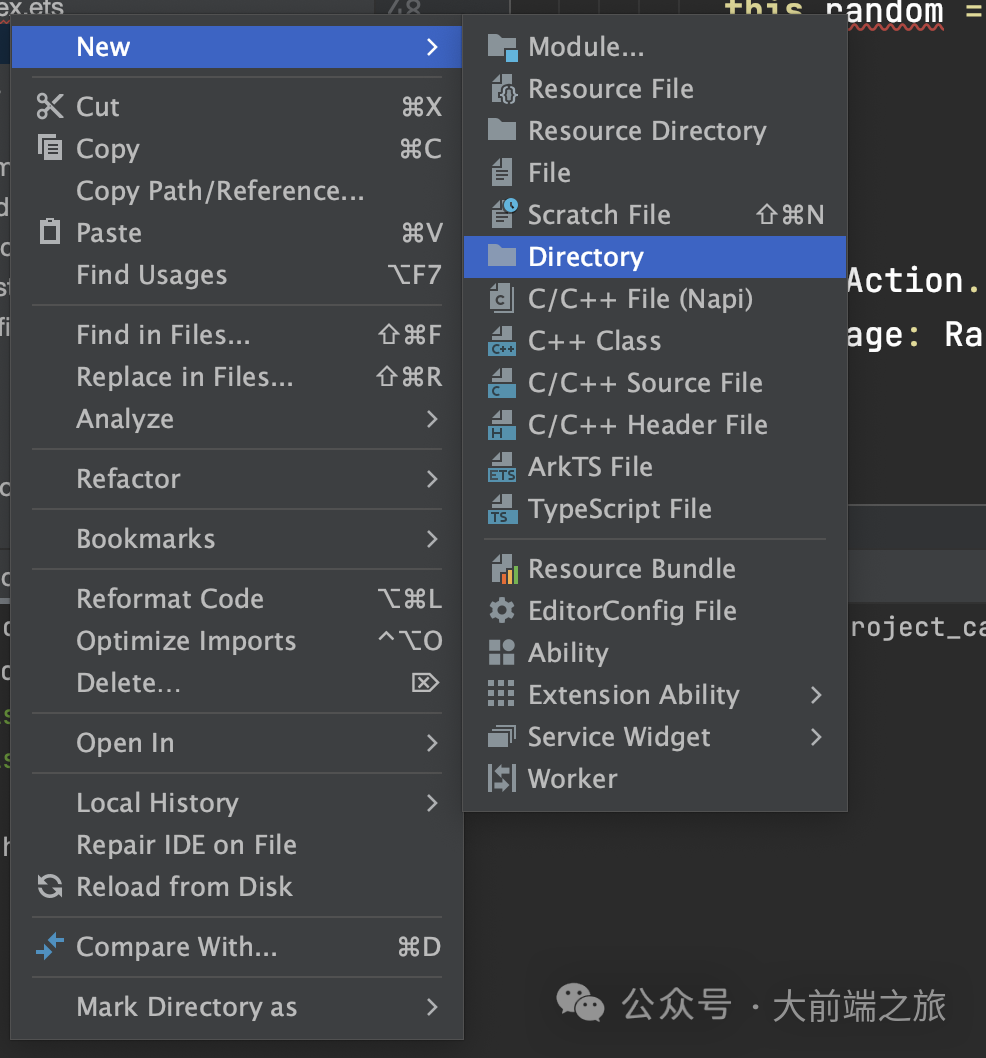986x1058 pixels.
Task: Select Reformat Code menu entry
Action: coord(170,599)
